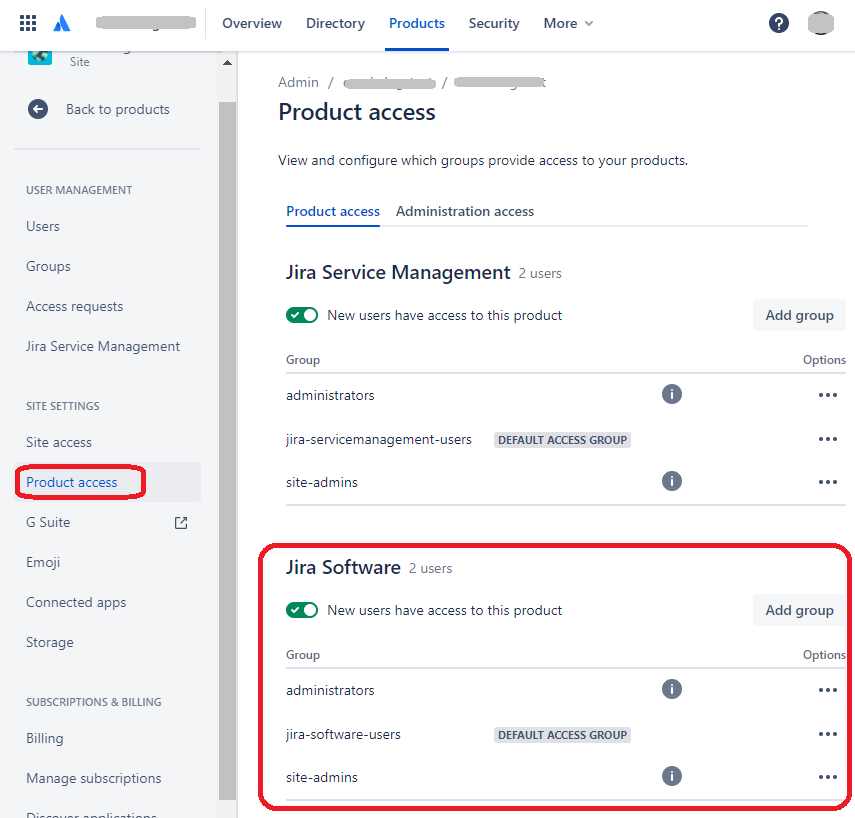
Task: Open Storage settings
Action: pos(50,642)
